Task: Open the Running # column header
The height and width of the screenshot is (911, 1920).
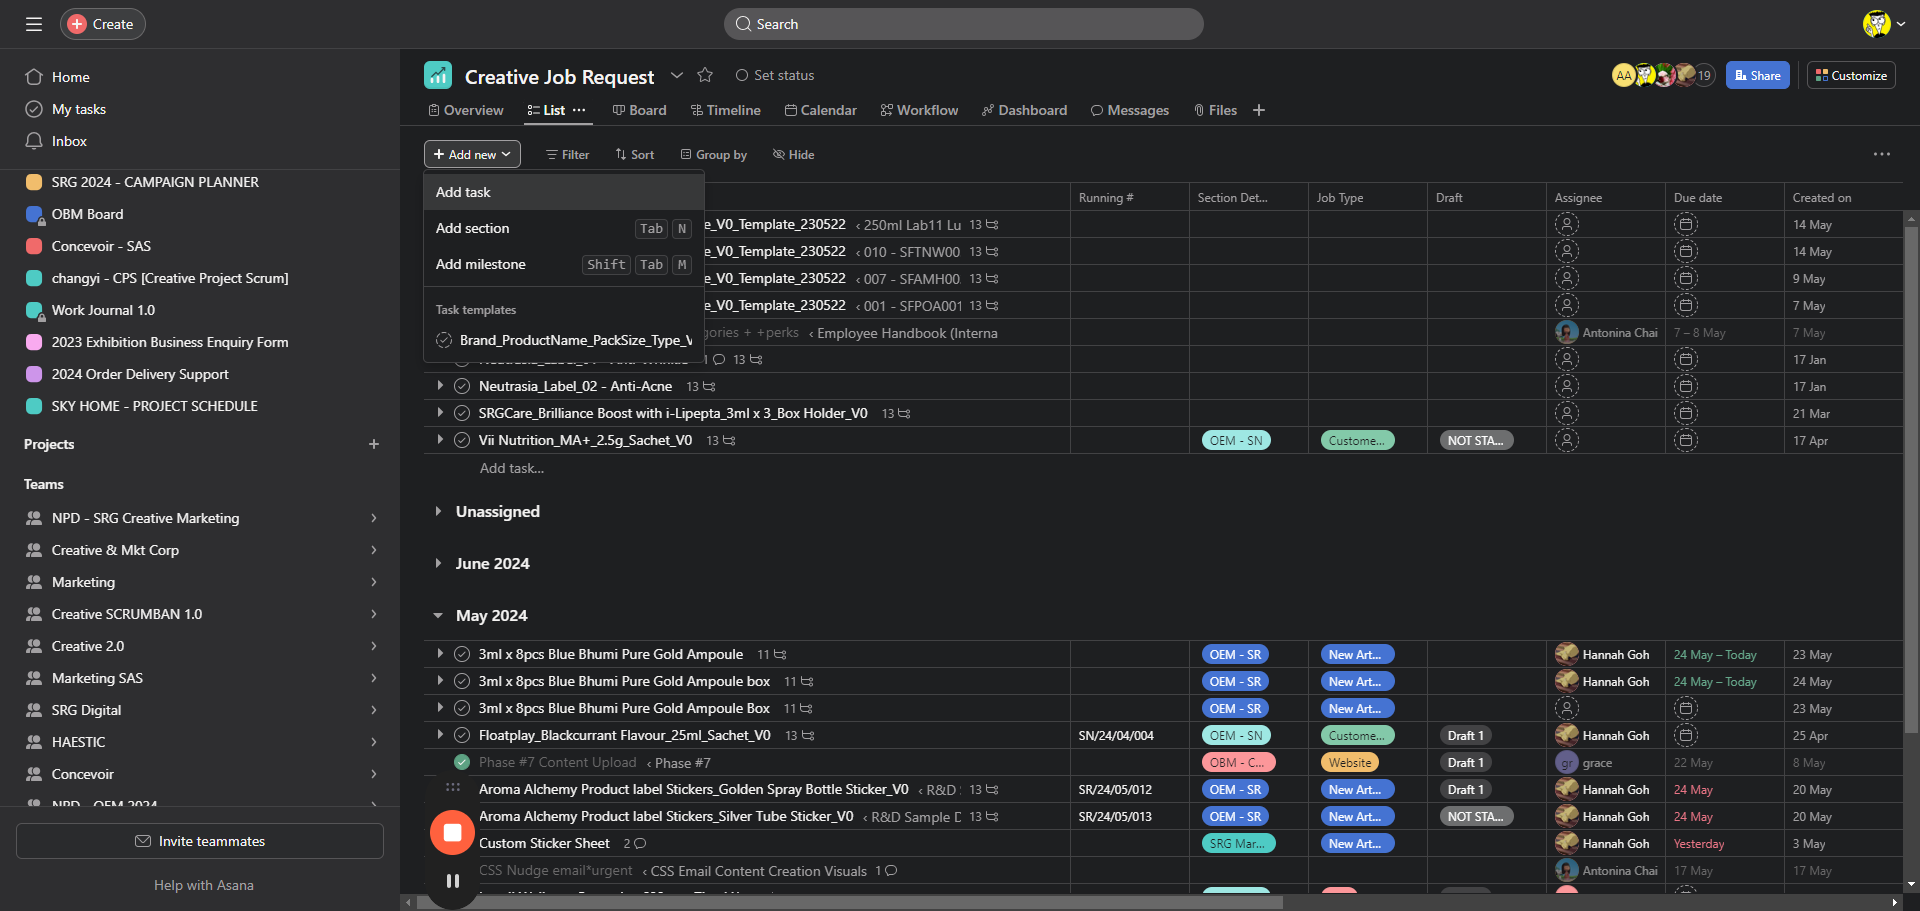Action: pos(1129,198)
